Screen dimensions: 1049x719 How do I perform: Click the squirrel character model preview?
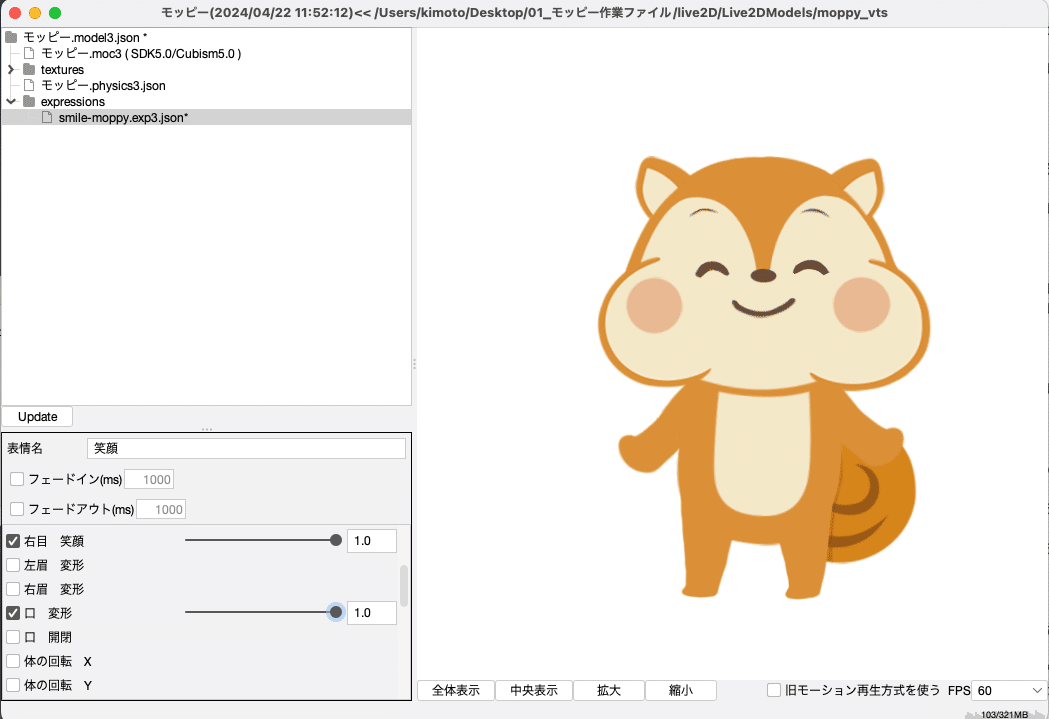764,377
